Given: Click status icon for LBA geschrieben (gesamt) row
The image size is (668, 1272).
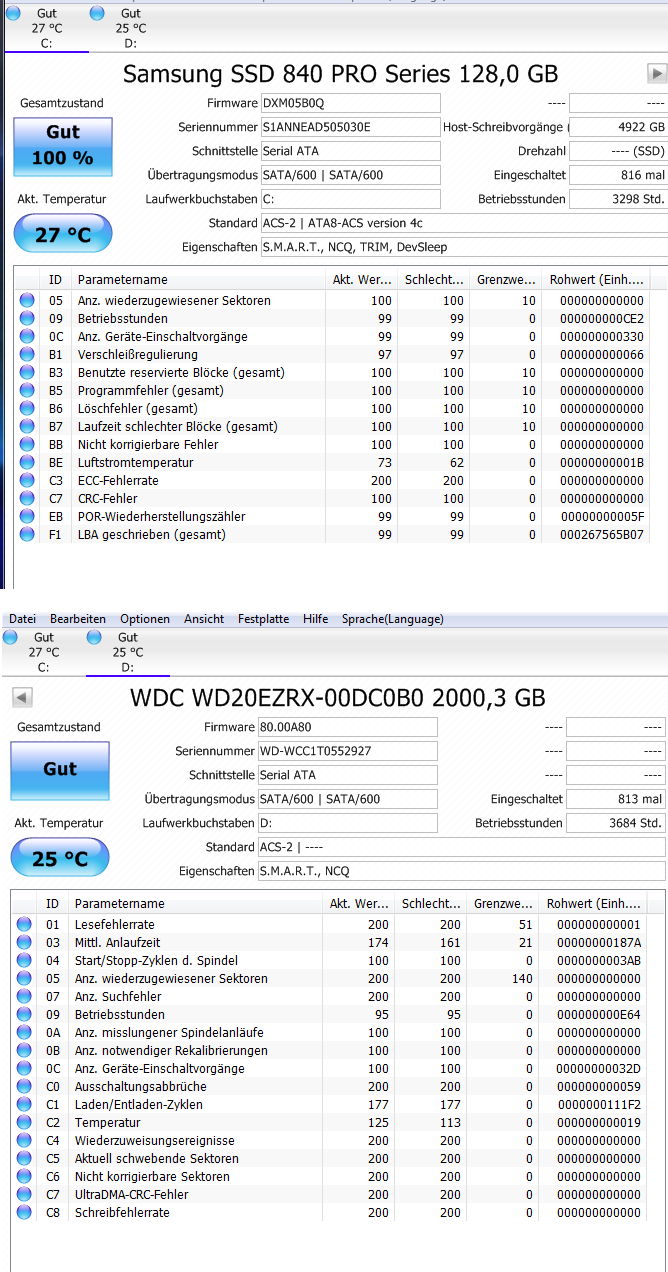Looking at the screenshot, I should [x=27, y=534].
